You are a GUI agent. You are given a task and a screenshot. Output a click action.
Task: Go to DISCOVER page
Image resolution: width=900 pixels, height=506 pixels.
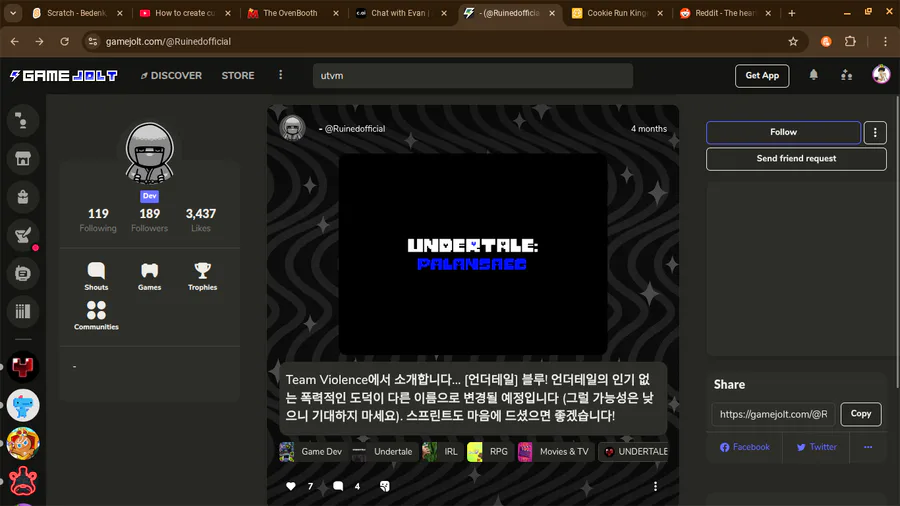tap(171, 76)
